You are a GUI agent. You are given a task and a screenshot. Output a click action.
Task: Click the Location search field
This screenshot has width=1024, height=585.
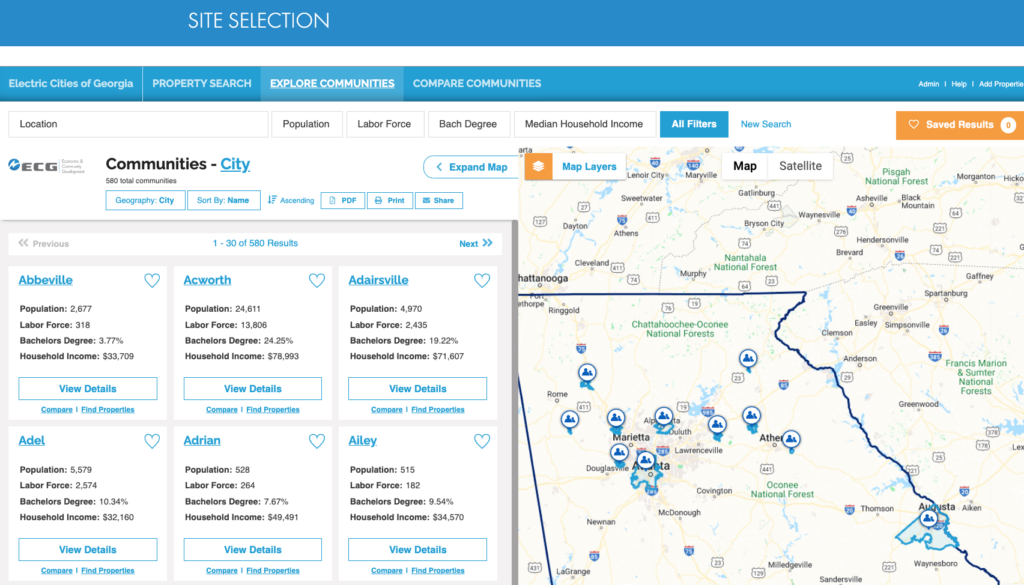click(x=138, y=124)
